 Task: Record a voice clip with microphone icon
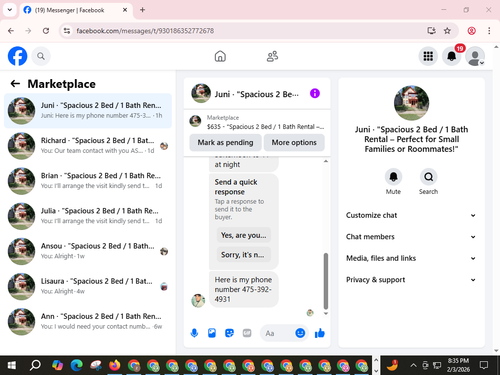(194, 333)
